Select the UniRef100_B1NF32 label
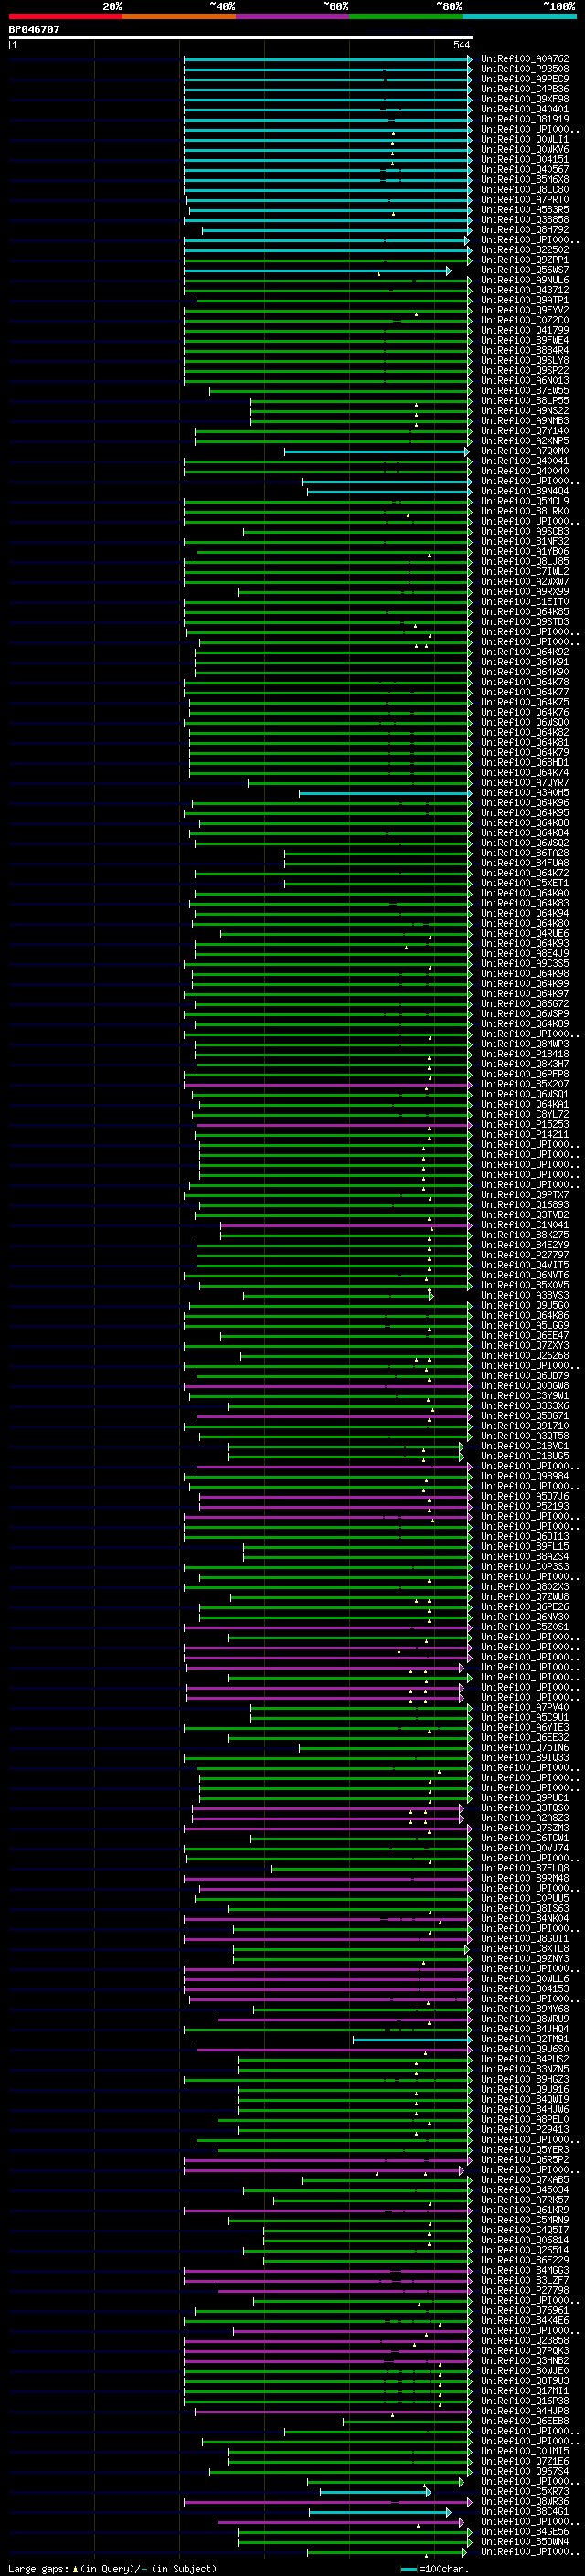Image resolution: width=585 pixels, height=2576 pixels. [x=525, y=541]
